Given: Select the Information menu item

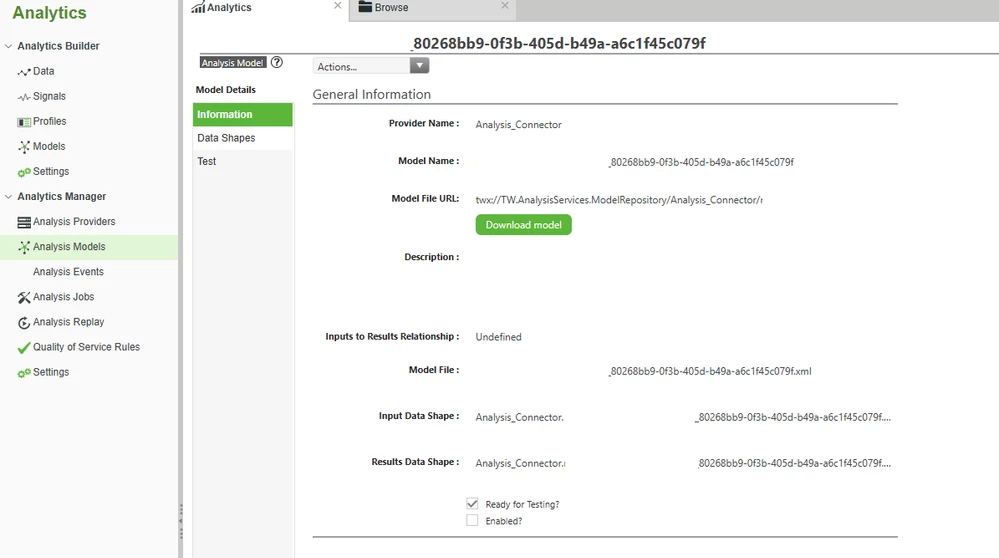Looking at the screenshot, I should pyautogui.click(x=243, y=115).
